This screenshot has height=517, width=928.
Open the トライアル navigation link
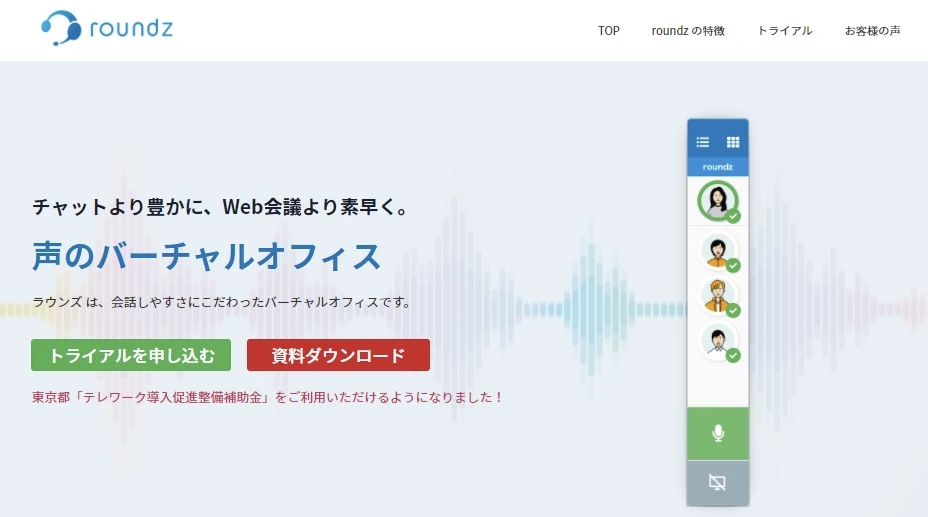click(784, 31)
